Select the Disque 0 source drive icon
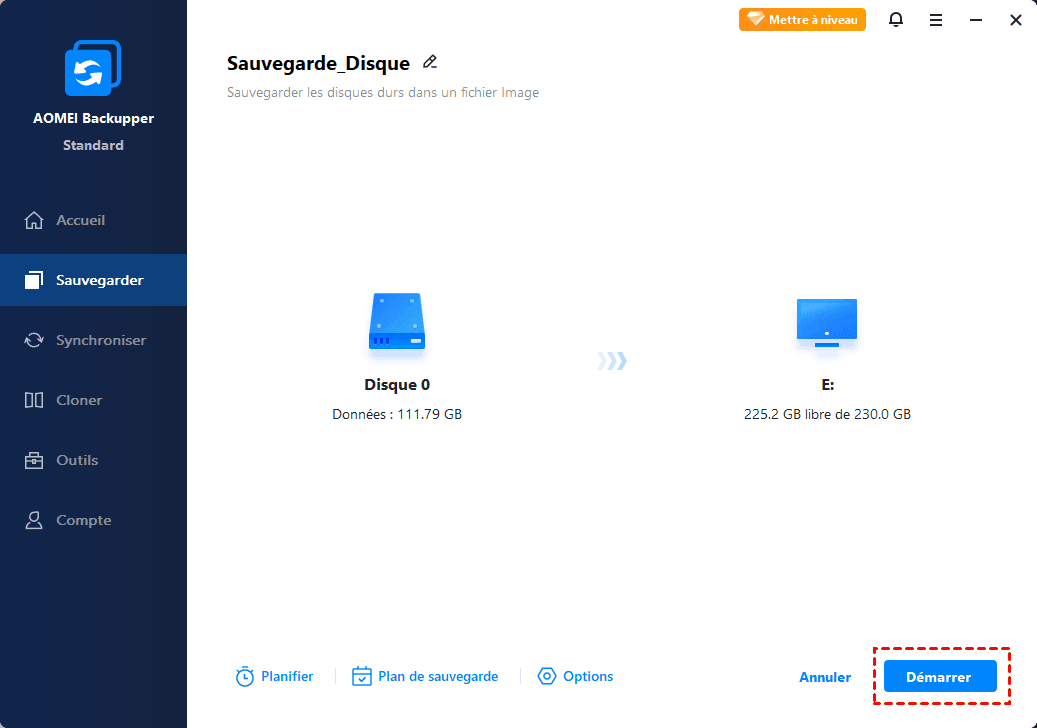Screen dimensions: 1037x728 (x=397, y=322)
